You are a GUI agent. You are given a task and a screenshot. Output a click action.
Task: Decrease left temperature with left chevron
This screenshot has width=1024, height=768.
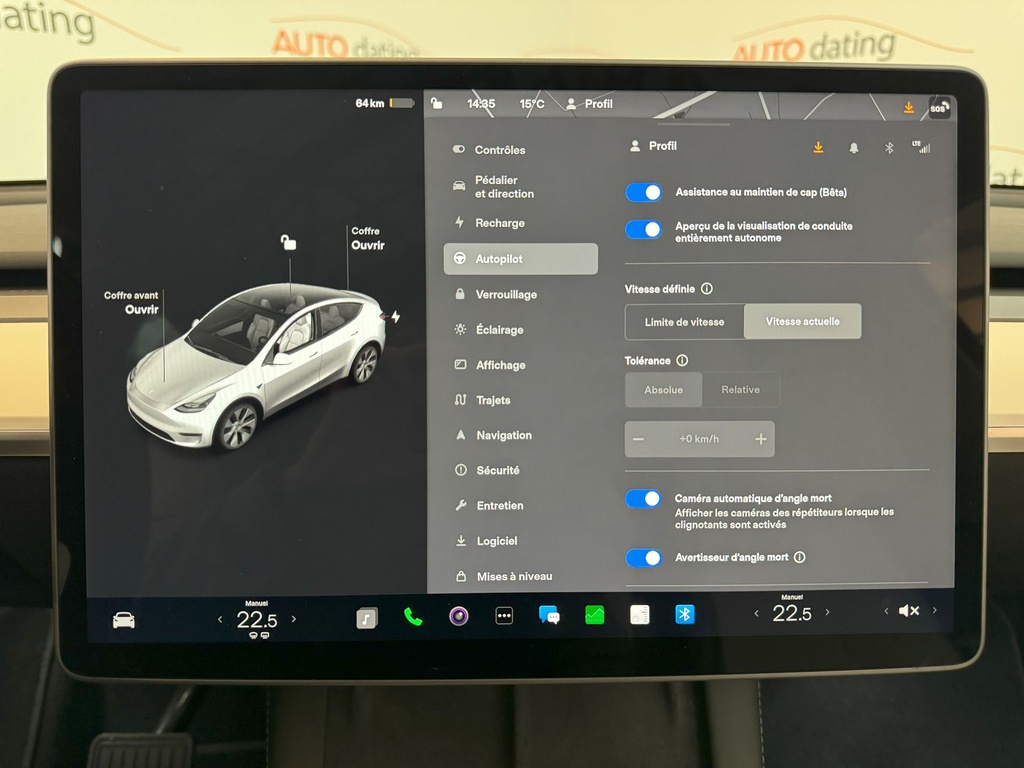click(x=220, y=619)
